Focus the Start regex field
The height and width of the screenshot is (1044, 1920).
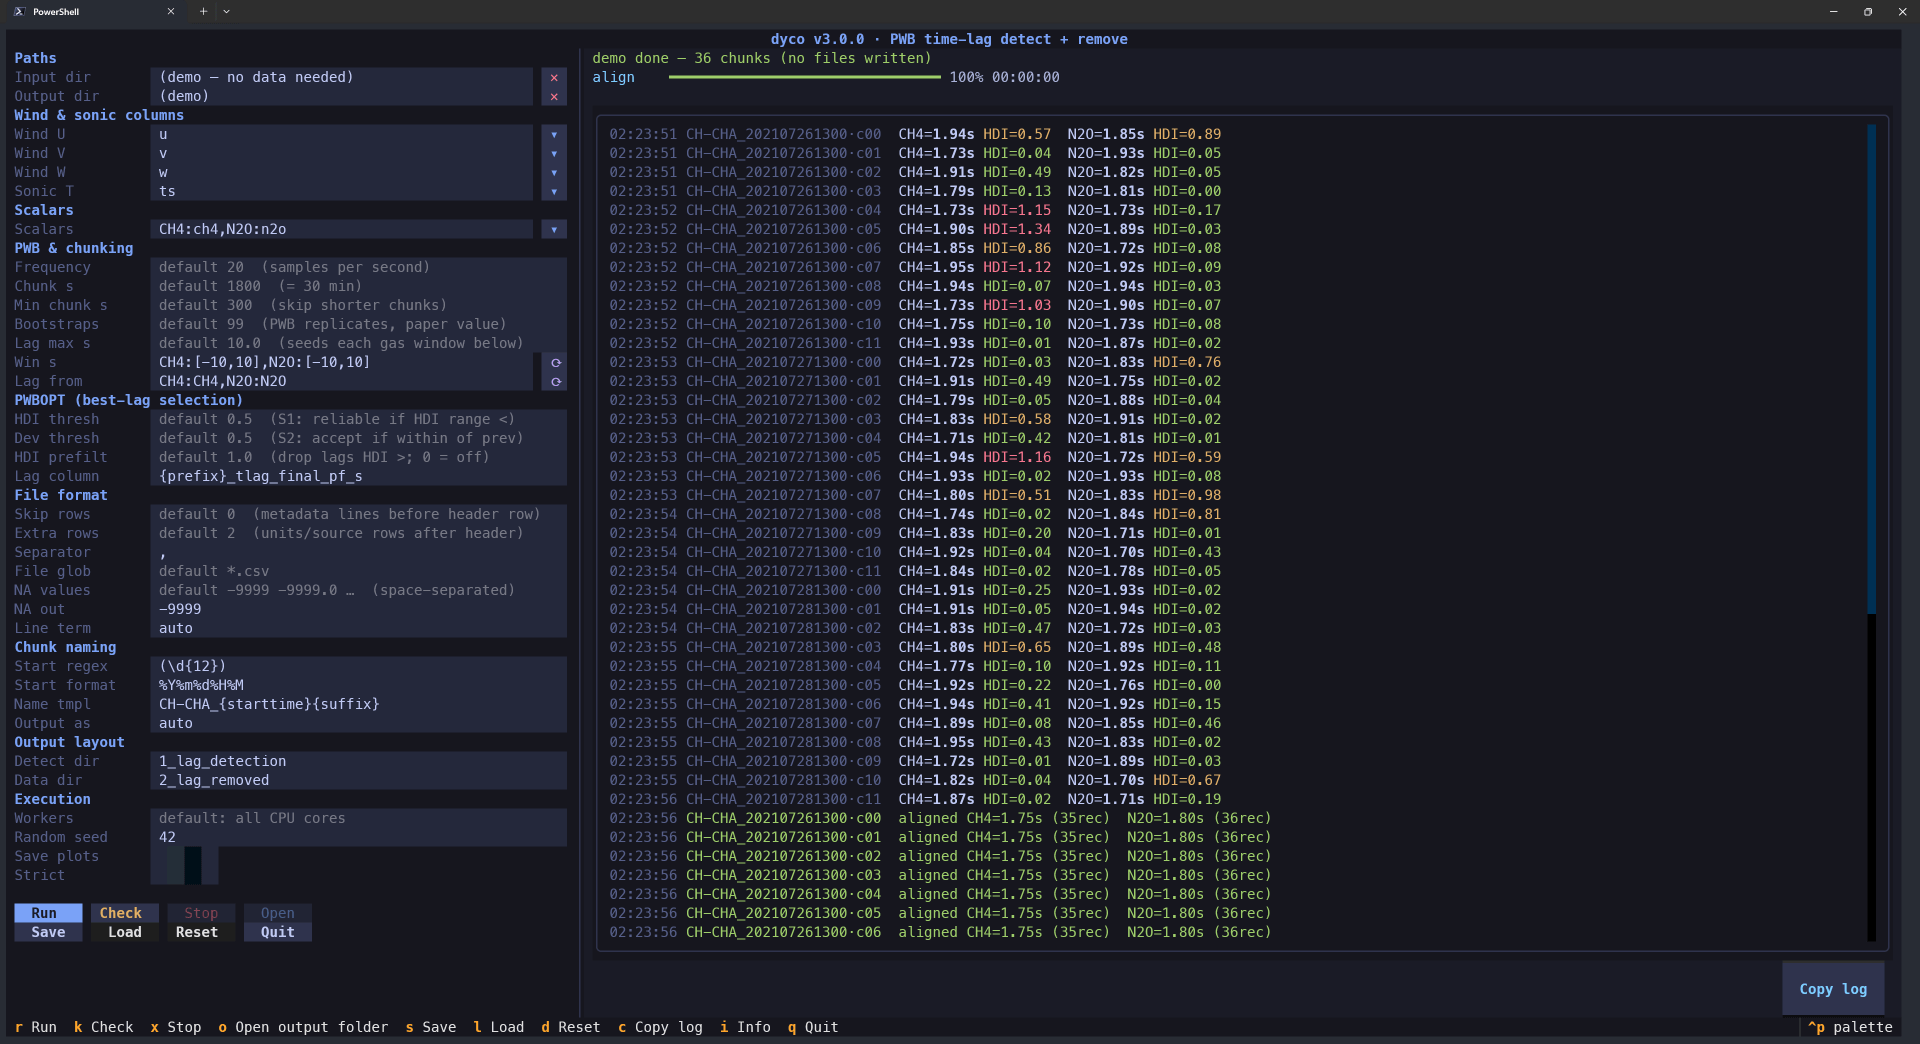(x=358, y=666)
